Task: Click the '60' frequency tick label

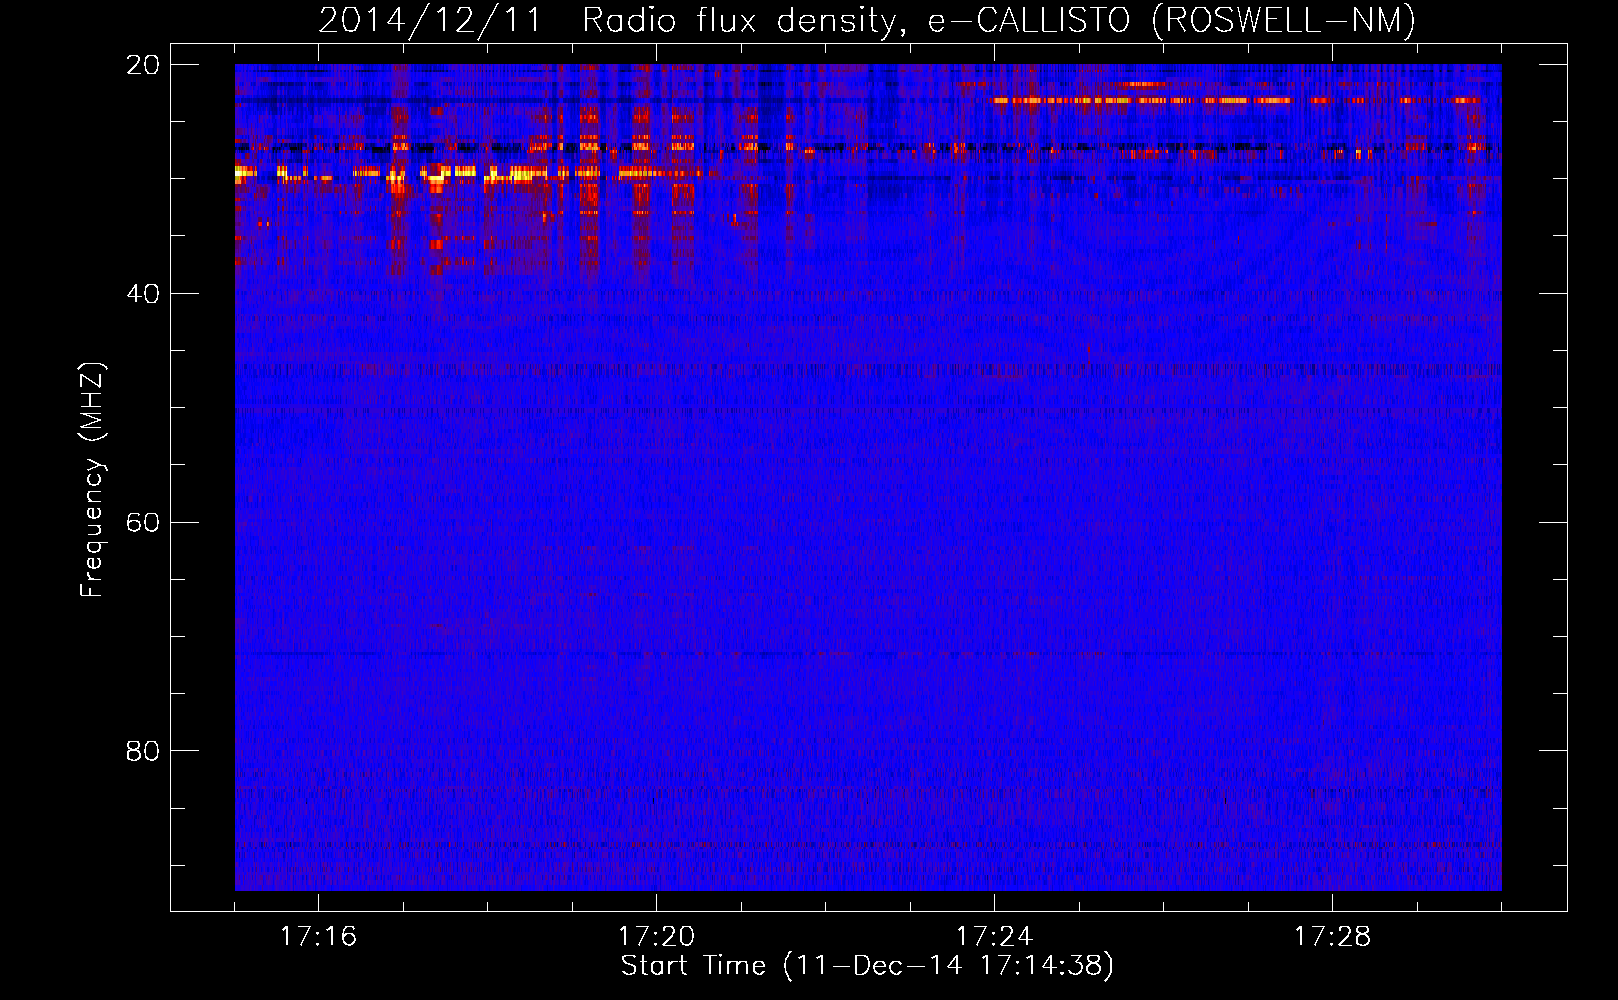Action: coord(142,523)
